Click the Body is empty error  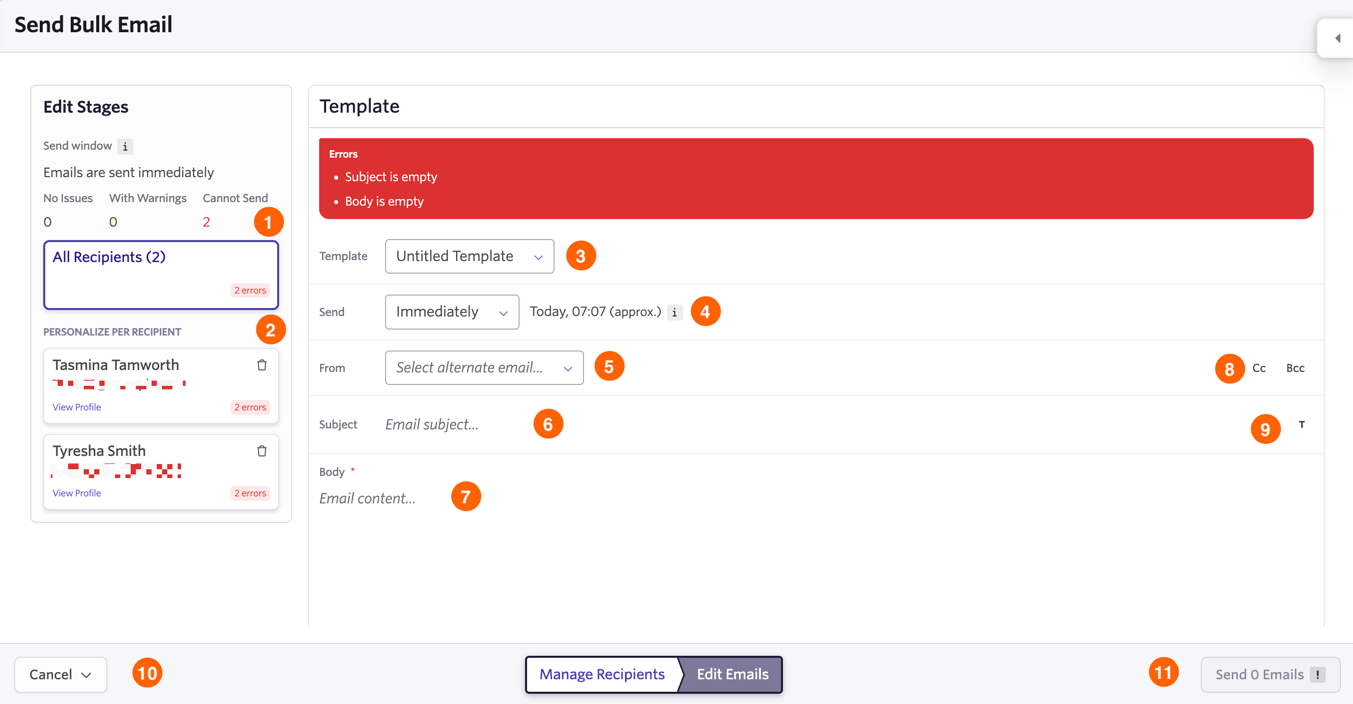[384, 201]
